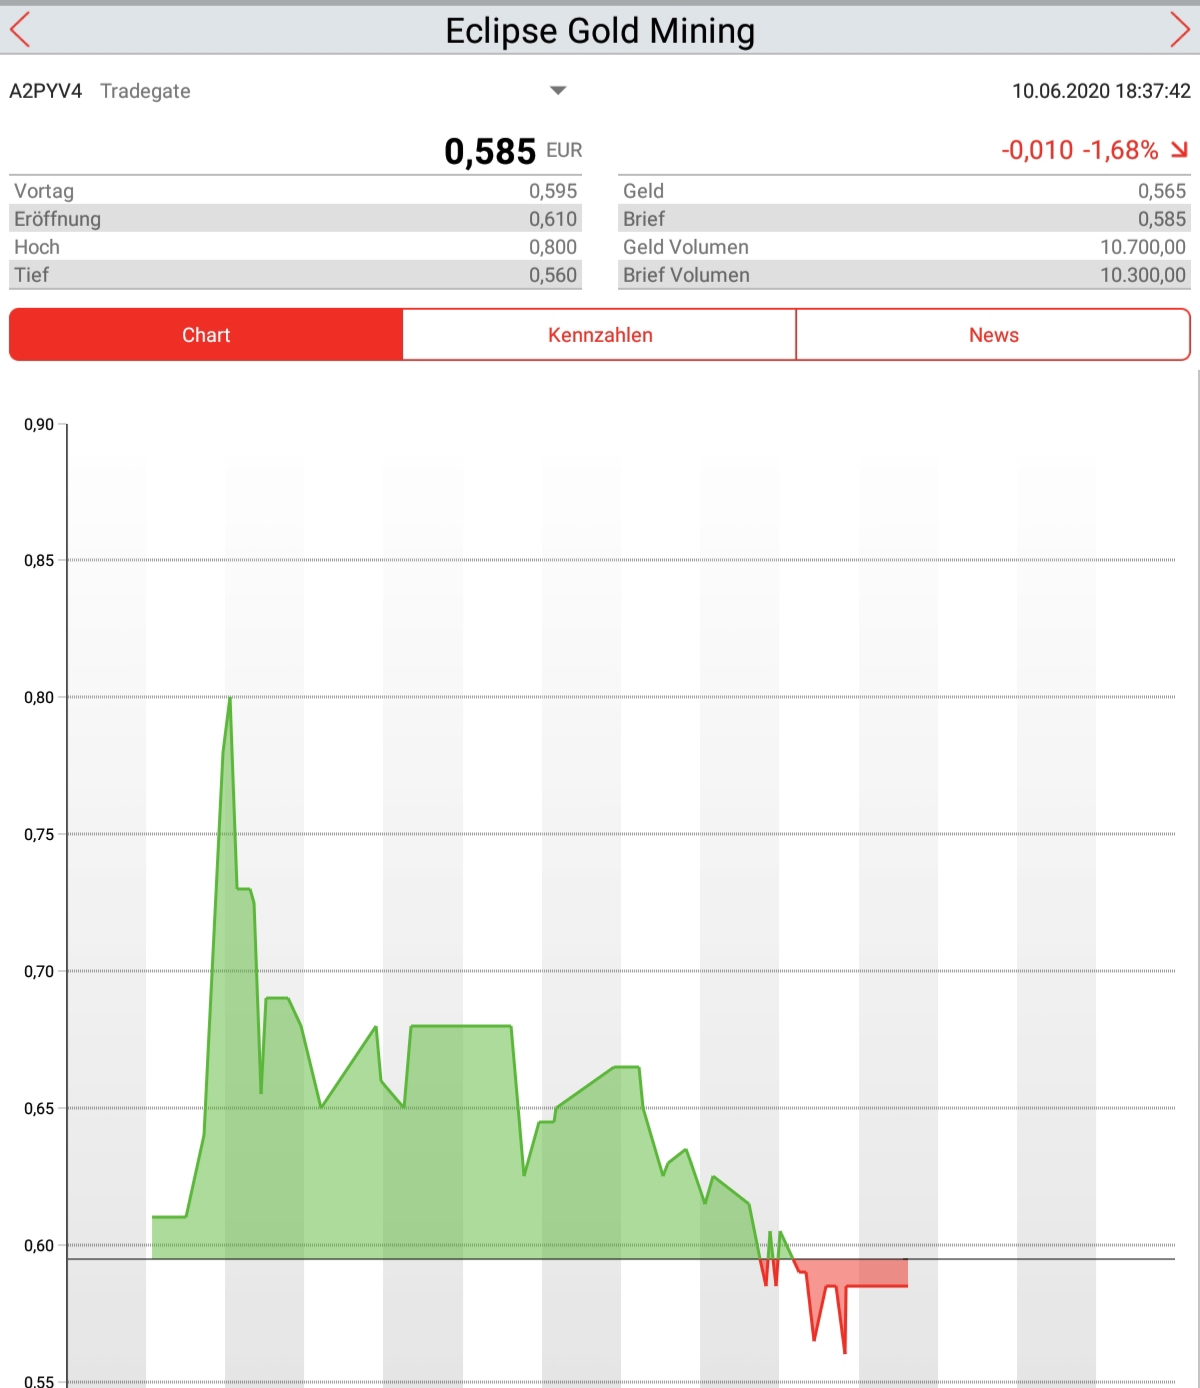Screen dimensions: 1200x1388
Task: Open the Tradegate exchange dropdown arrow
Action: [558, 91]
